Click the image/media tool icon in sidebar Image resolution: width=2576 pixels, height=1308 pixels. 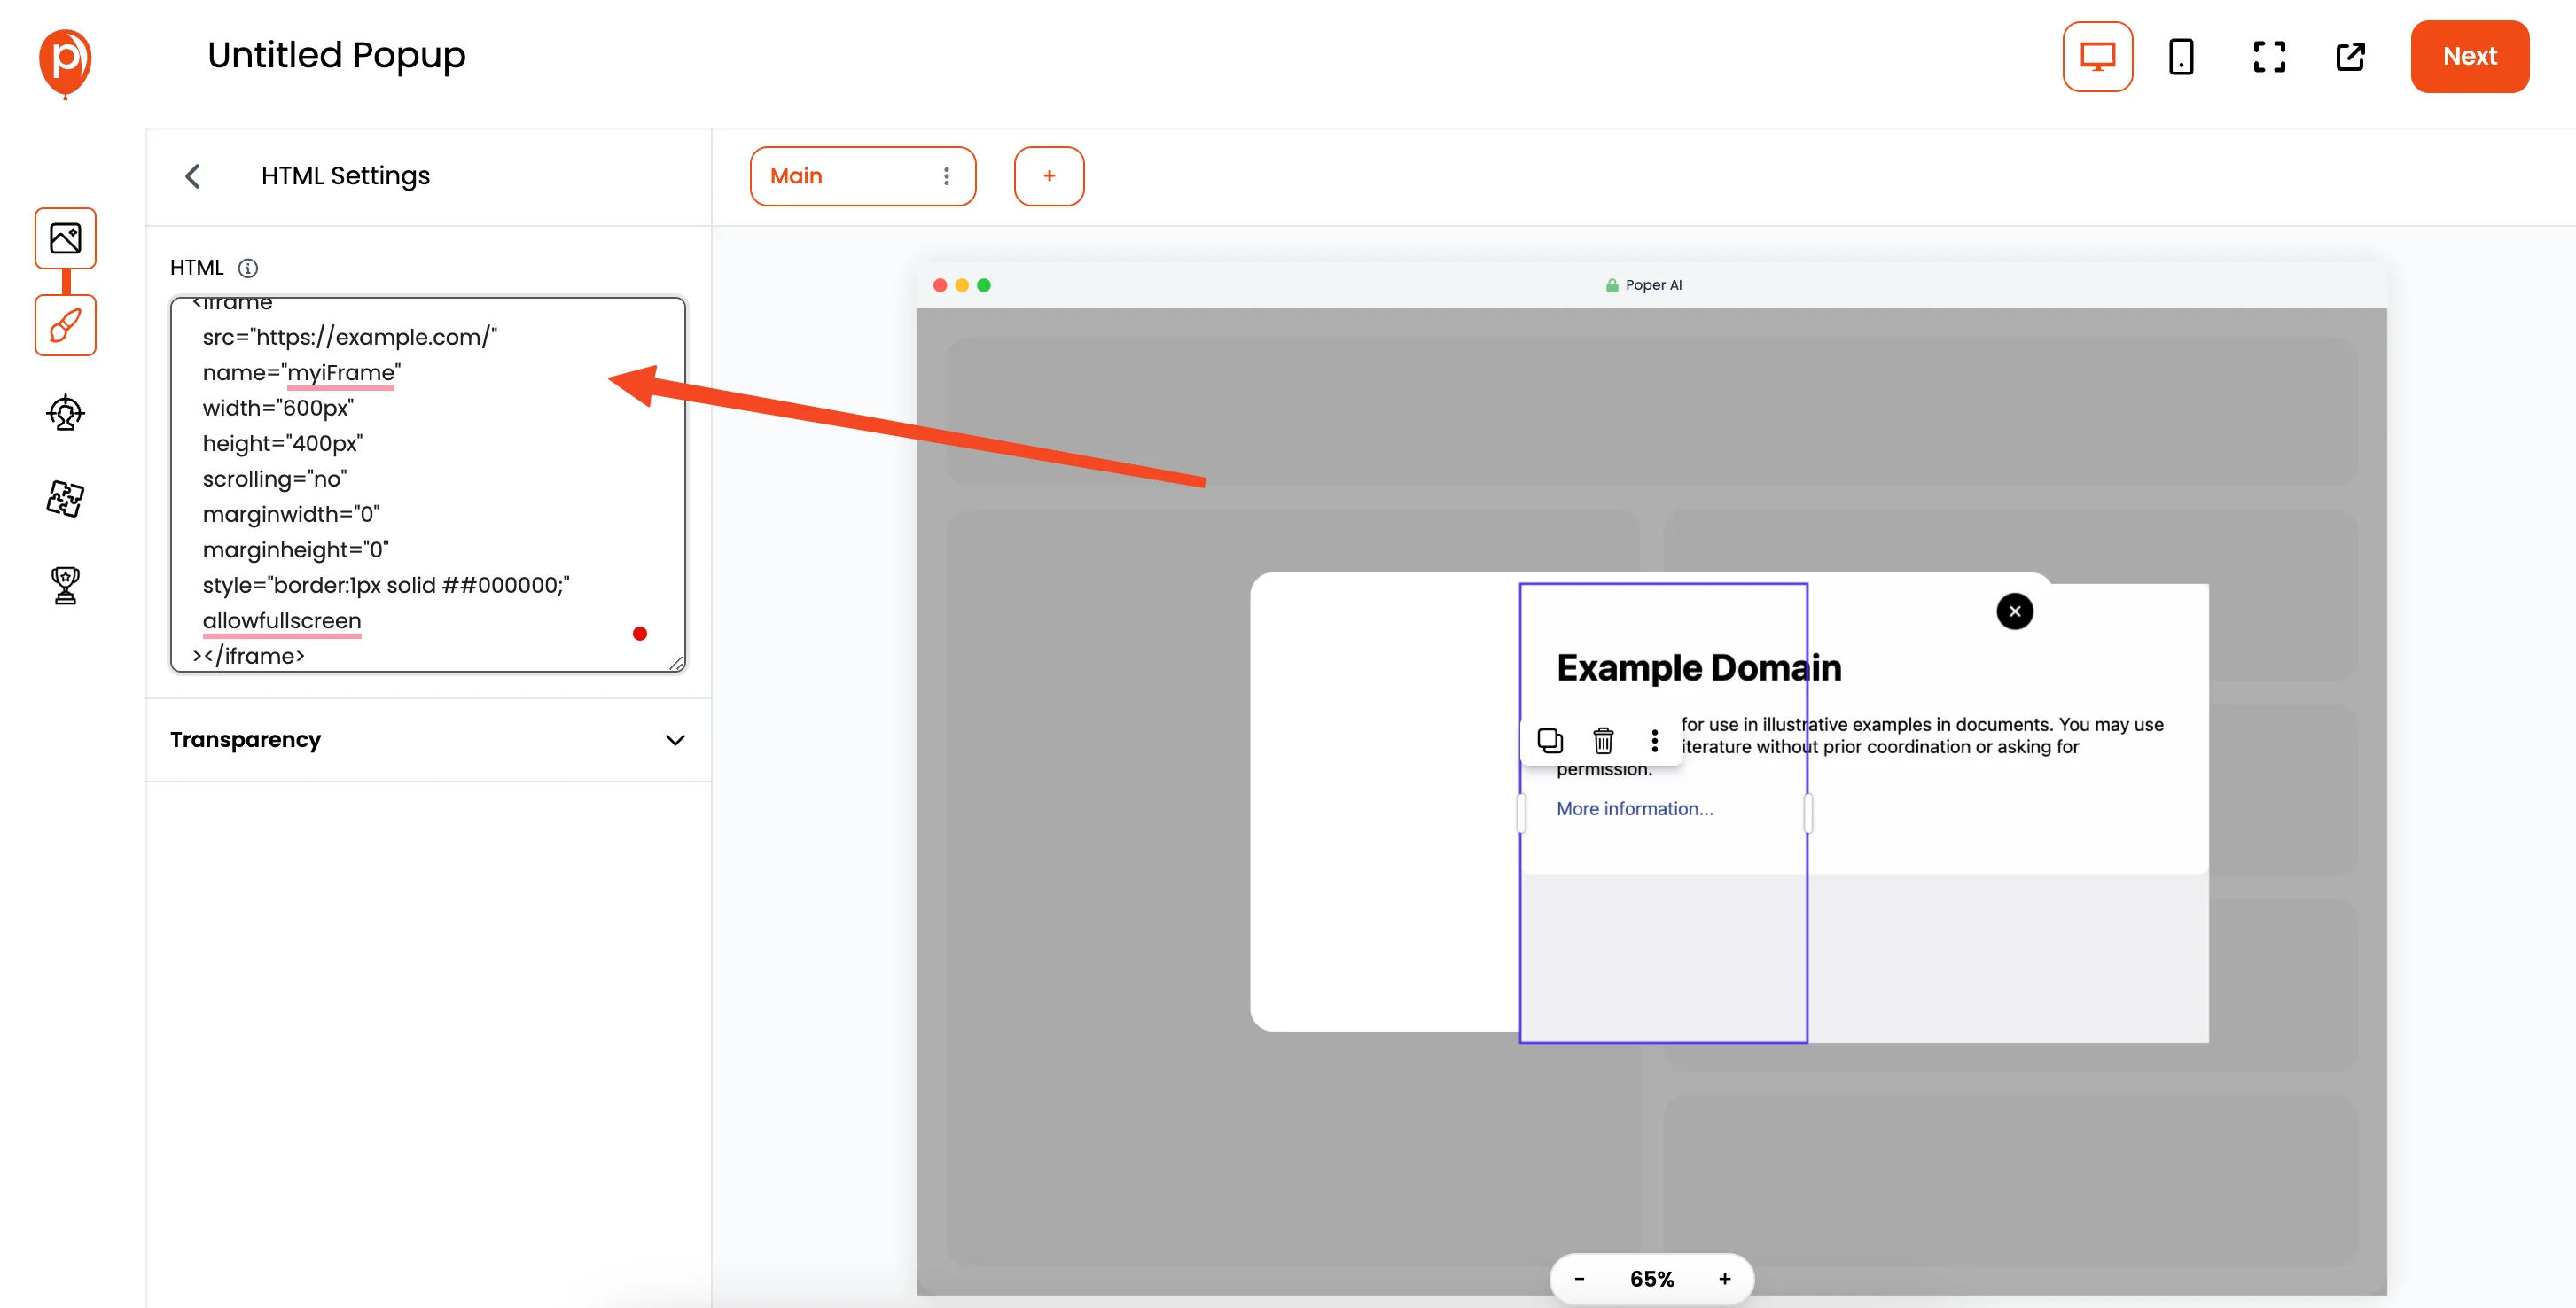[66, 237]
